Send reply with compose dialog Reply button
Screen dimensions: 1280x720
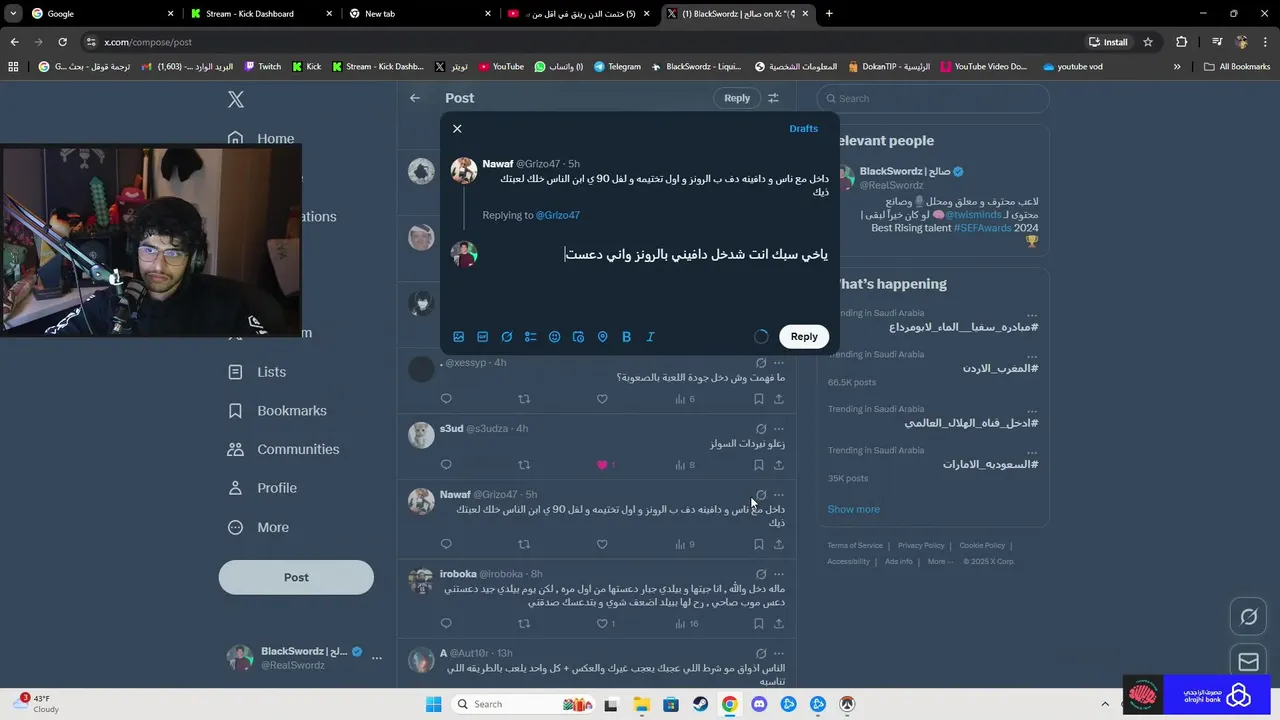pyautogui.click(x=804, y=336)
